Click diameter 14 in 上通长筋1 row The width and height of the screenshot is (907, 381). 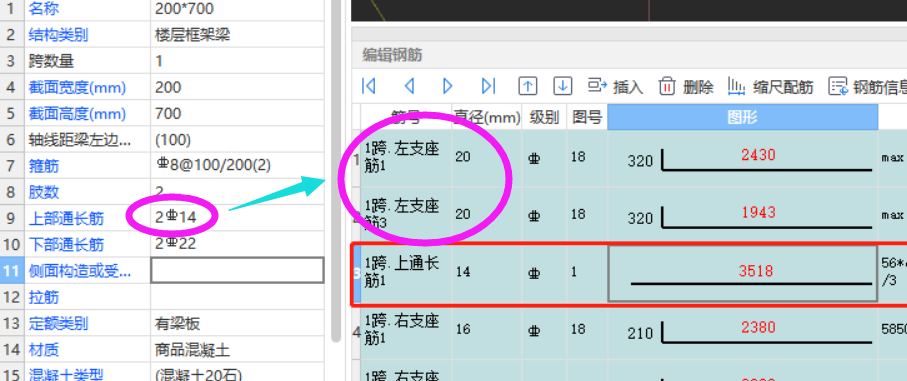463,271
